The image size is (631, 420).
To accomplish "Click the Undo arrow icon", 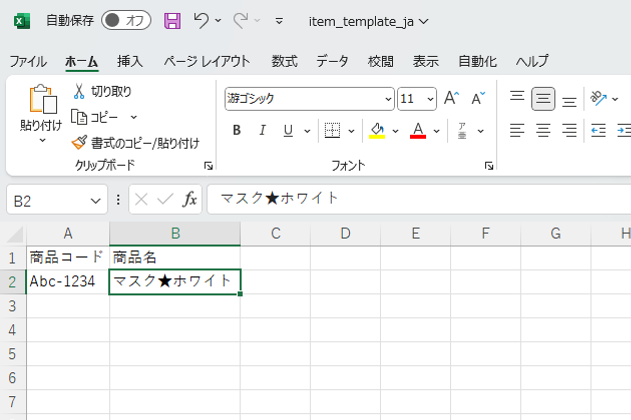I will [202, 21].
